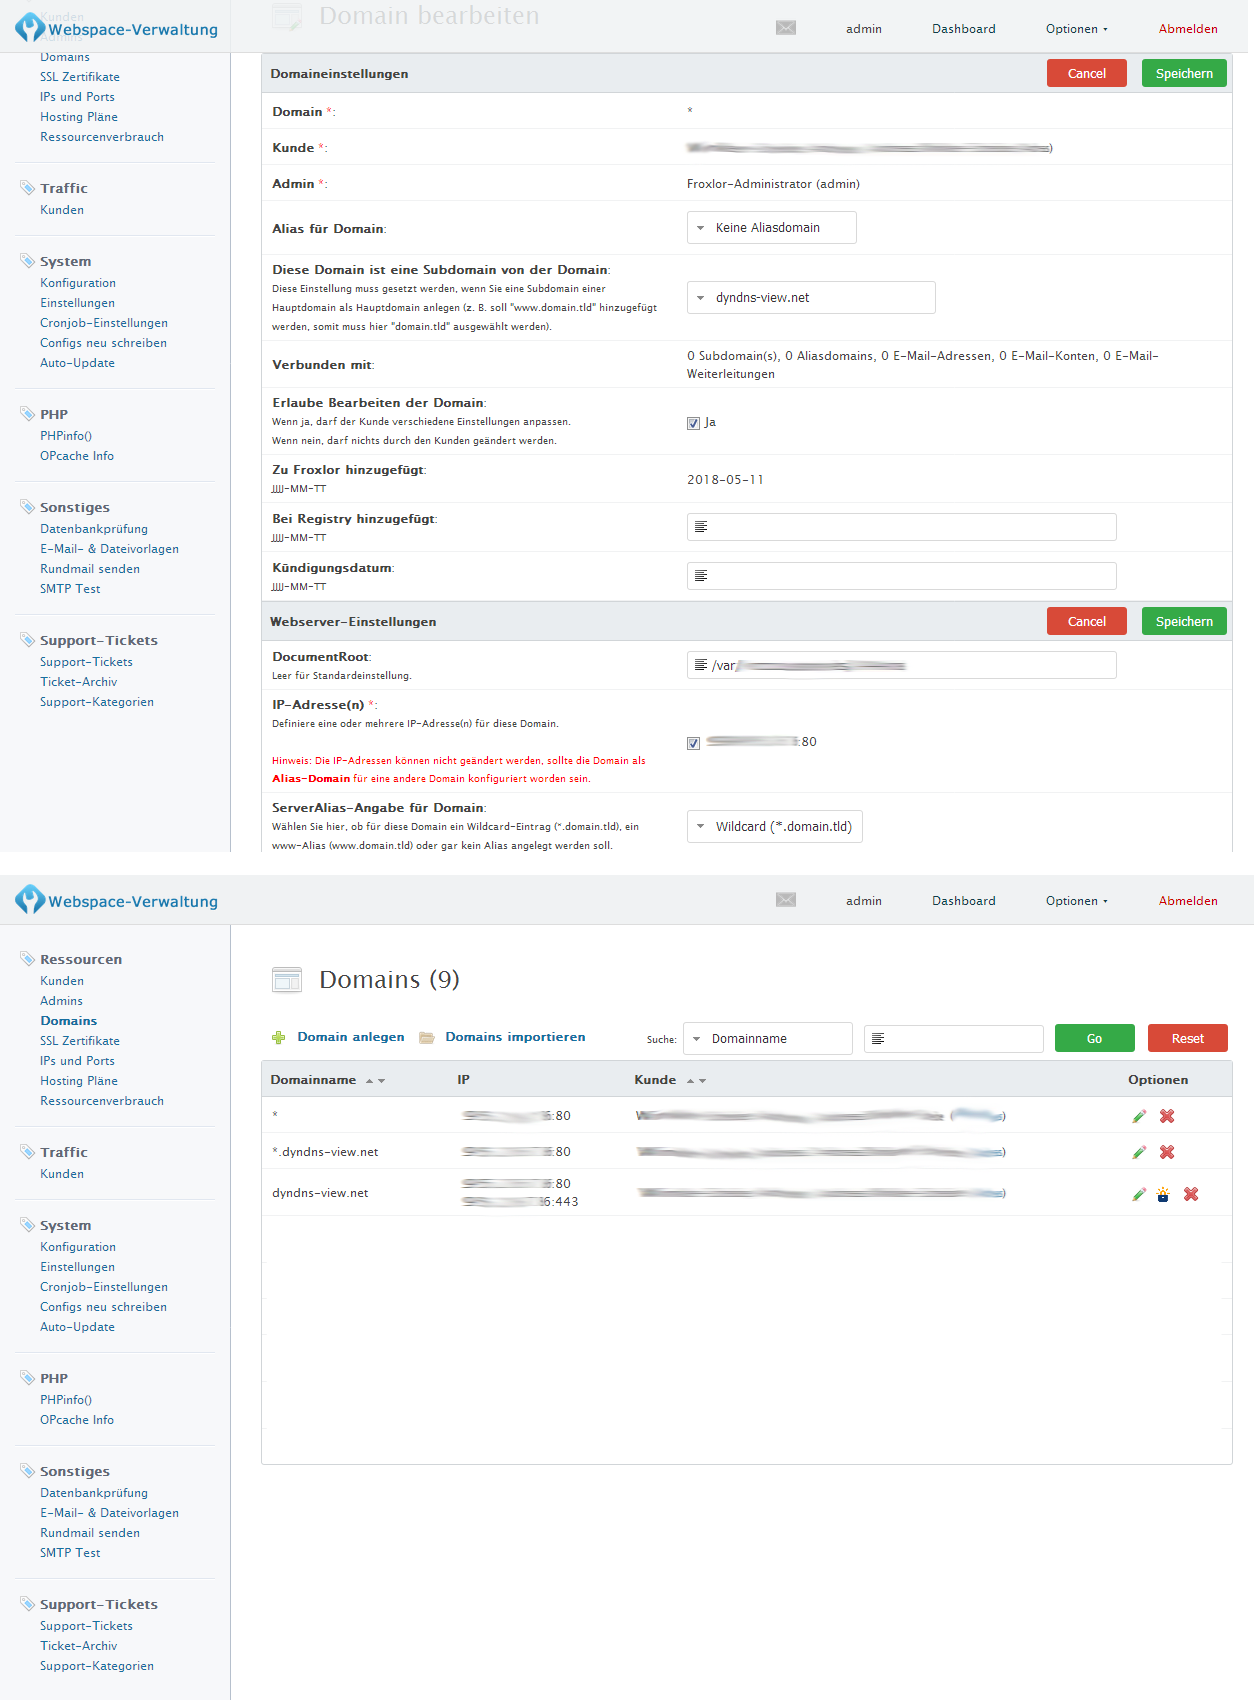Screen dimensions: 1254x1700
Task: Open Cronjob-Einstellungen in list page sidebar
Action: tap(104, 1287)
